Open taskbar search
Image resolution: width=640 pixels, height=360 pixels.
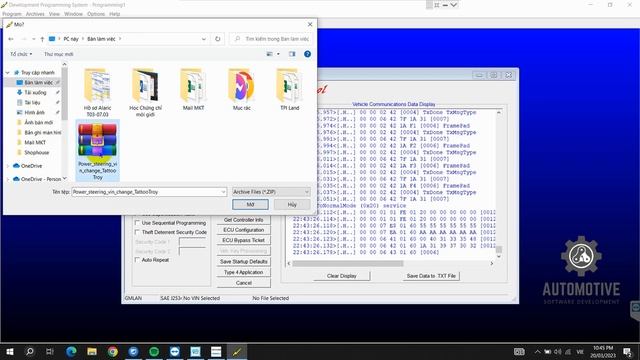(30, 351)
